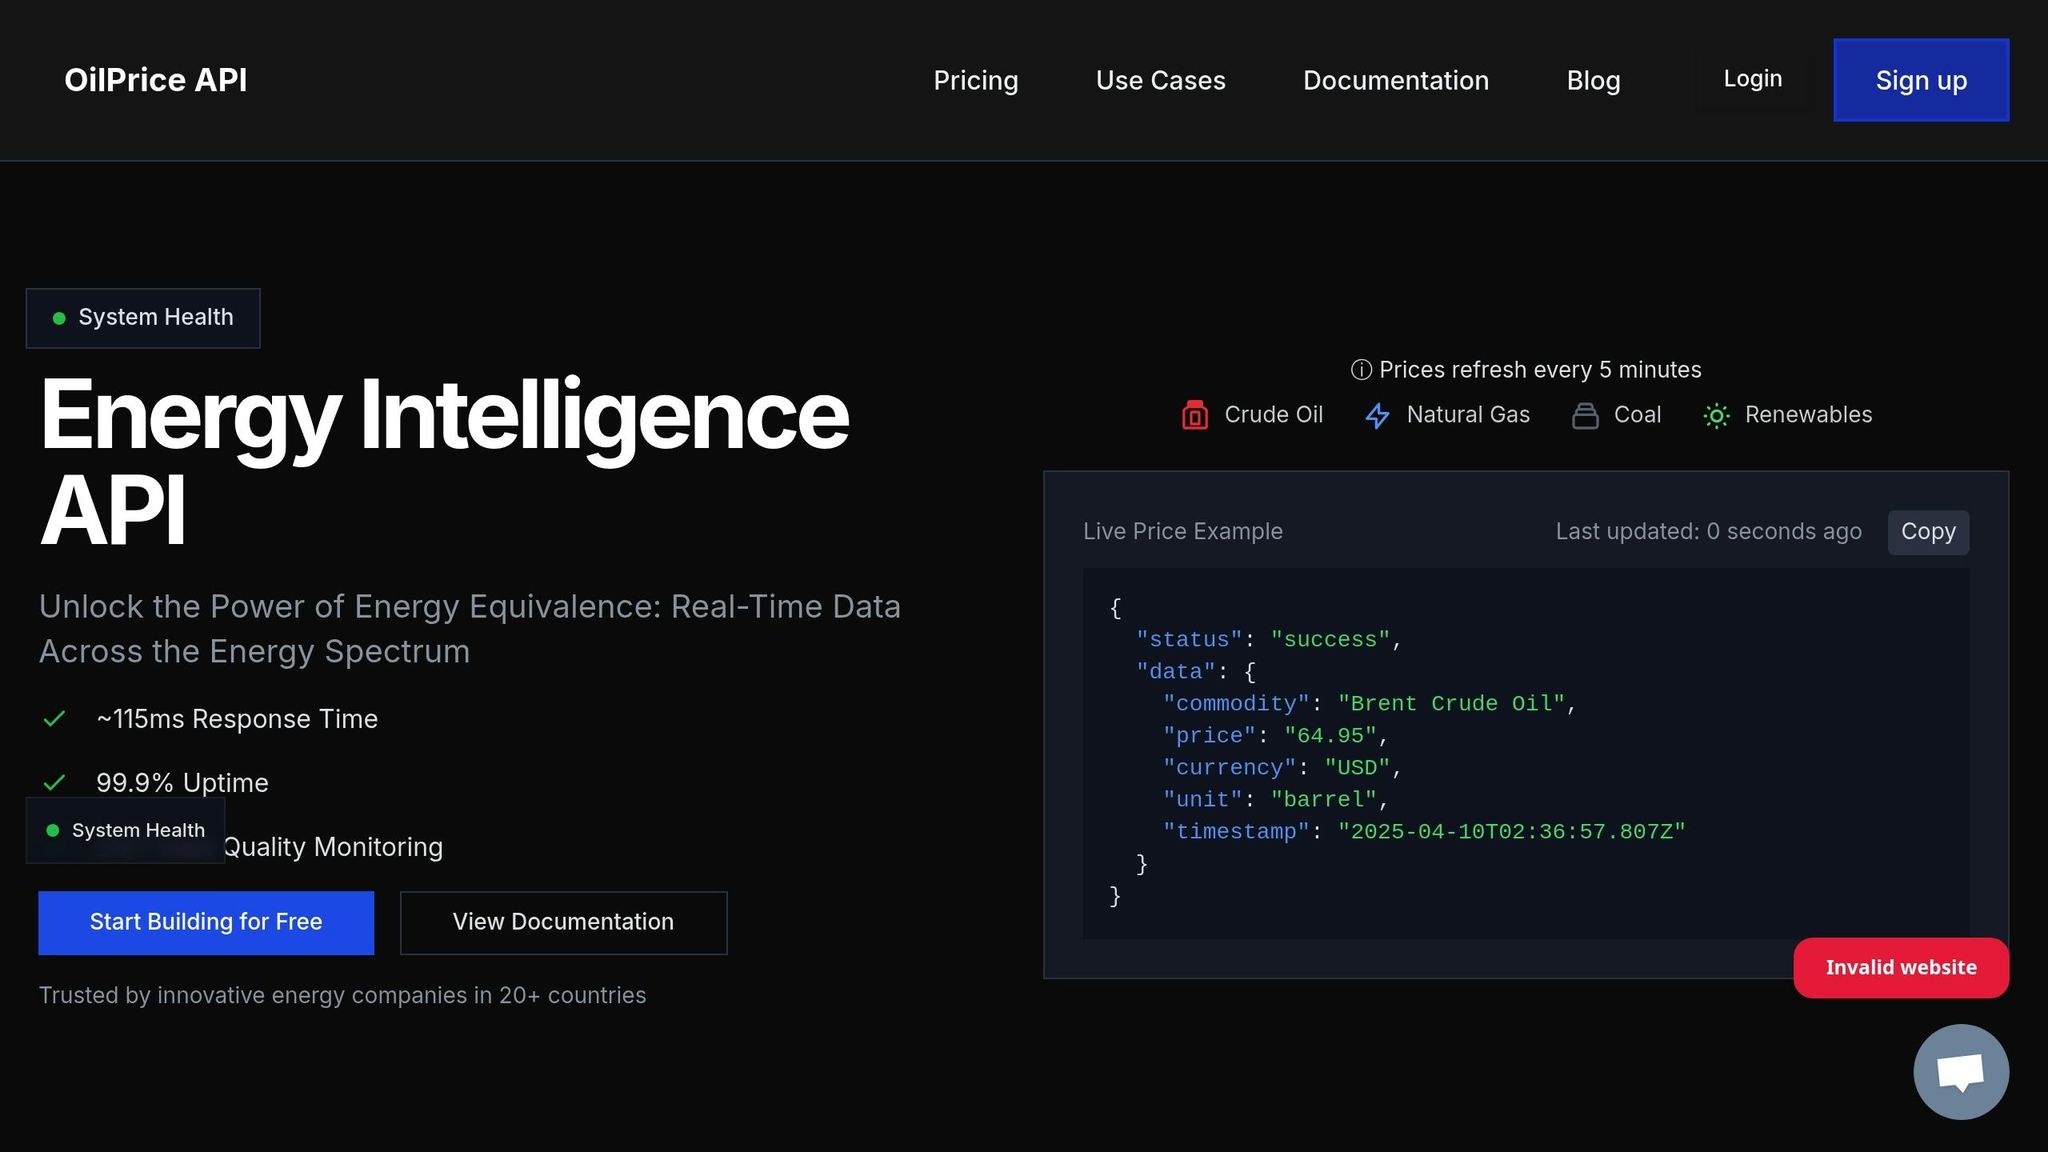Viewport: 2048px width, 1152px height.
Task: Click the Invalid website red badge
Action: coord(1900,967)
